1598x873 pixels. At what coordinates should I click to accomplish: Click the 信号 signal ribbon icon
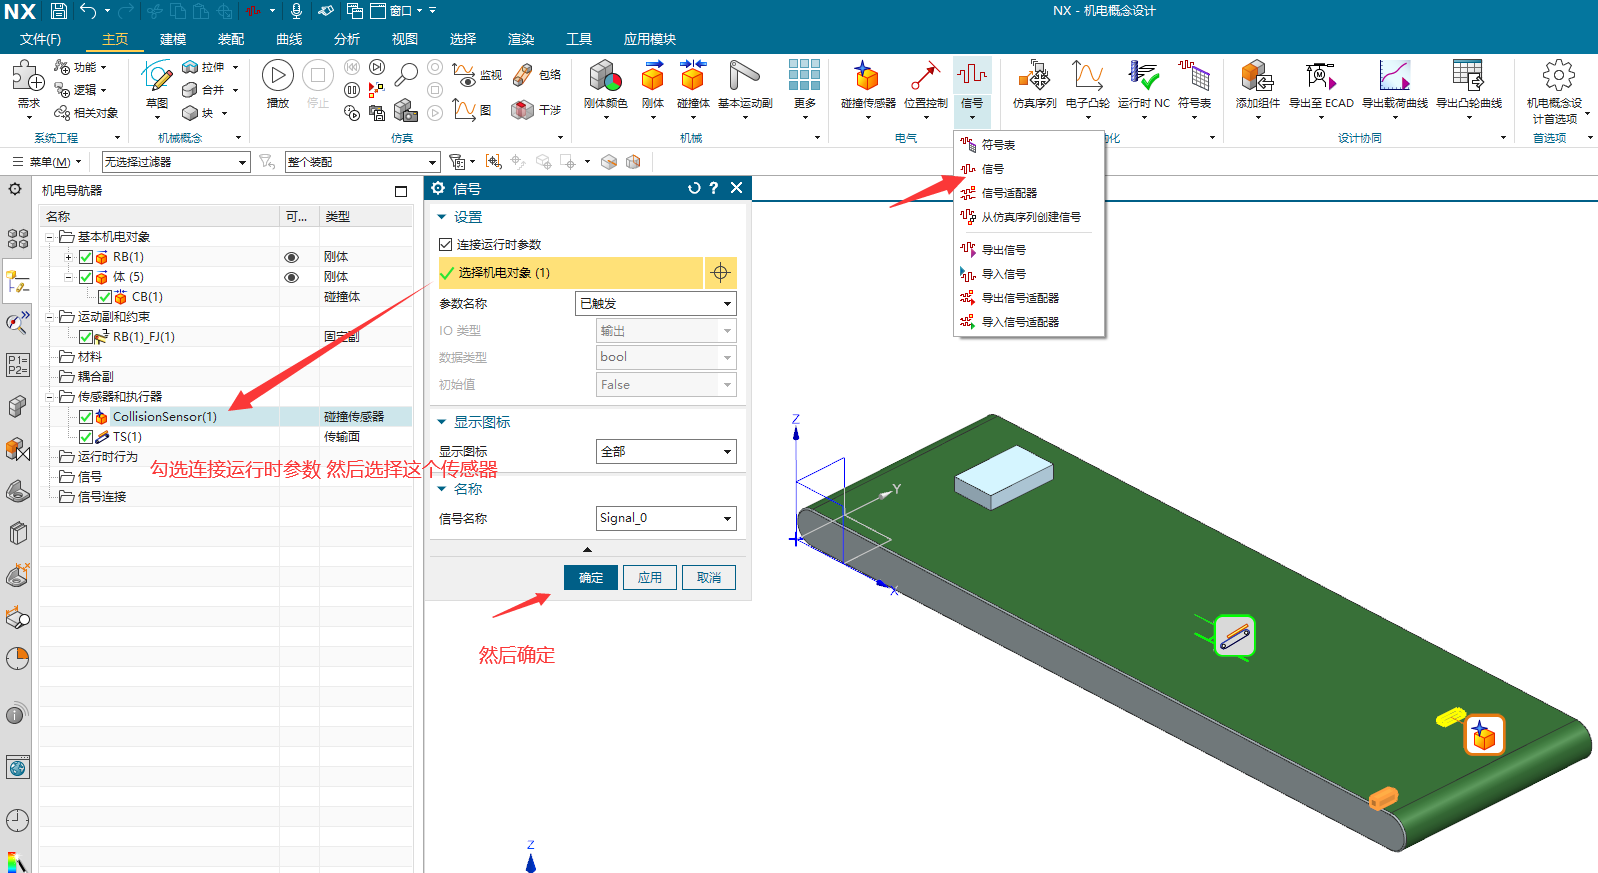[x=972, y=74]
